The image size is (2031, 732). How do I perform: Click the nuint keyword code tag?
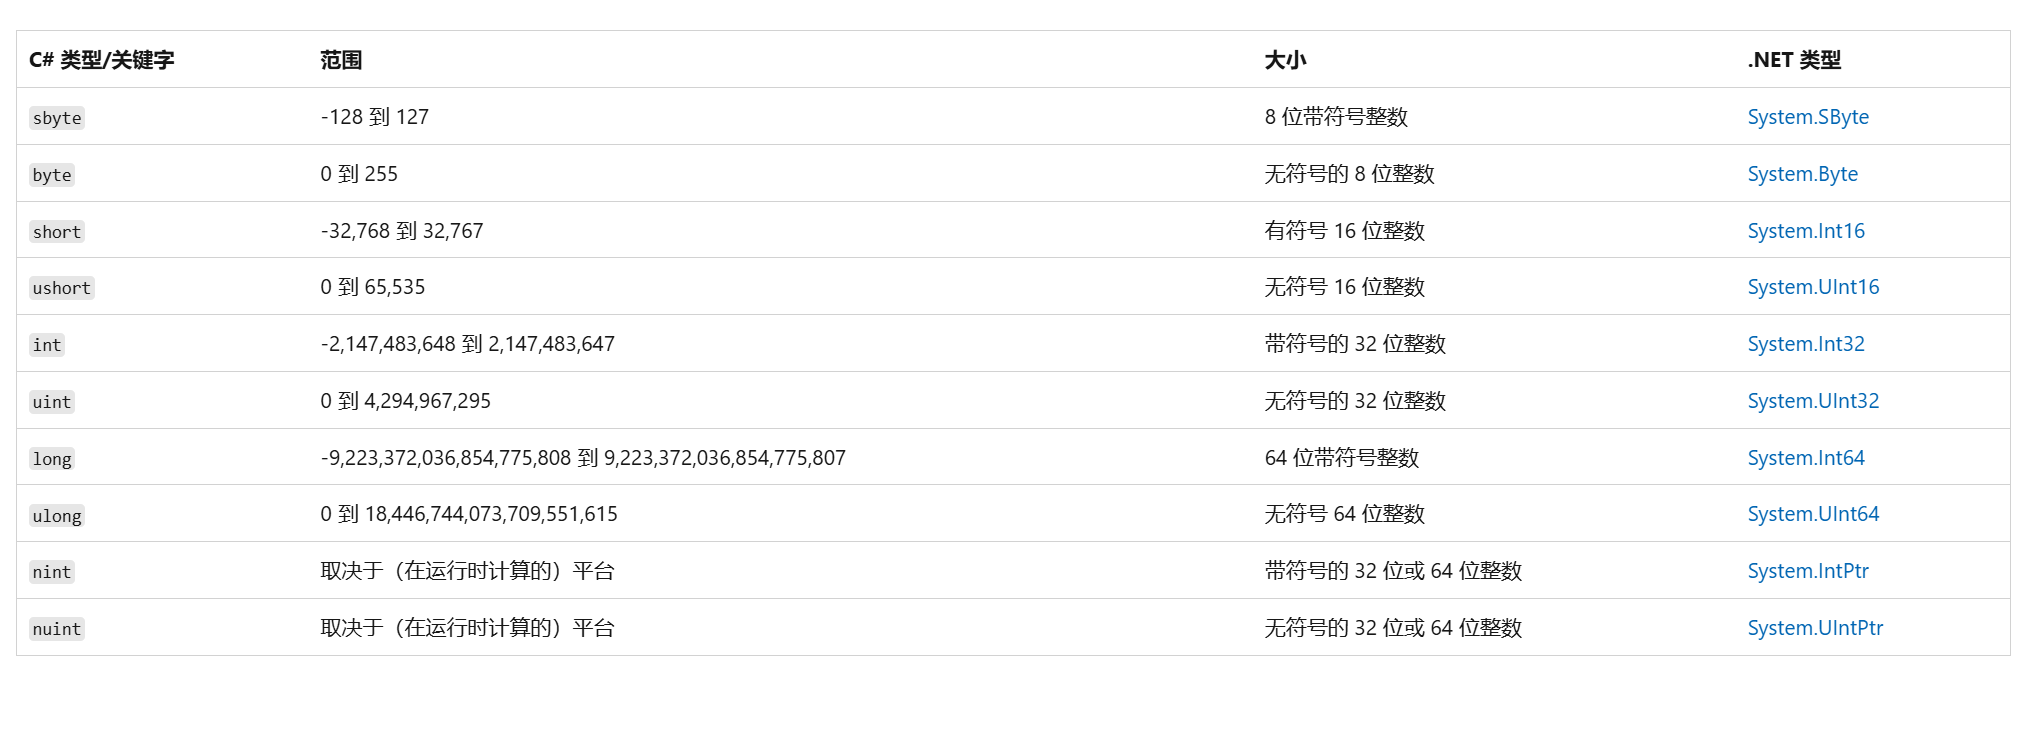point(57,629)
